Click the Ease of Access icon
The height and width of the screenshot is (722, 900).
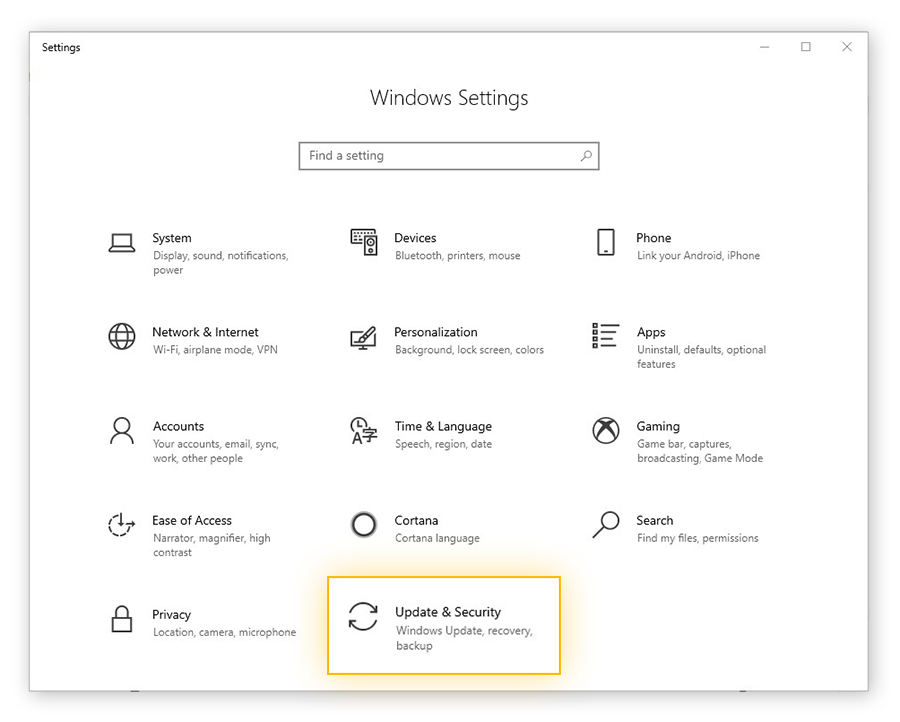tap(122, 524)
